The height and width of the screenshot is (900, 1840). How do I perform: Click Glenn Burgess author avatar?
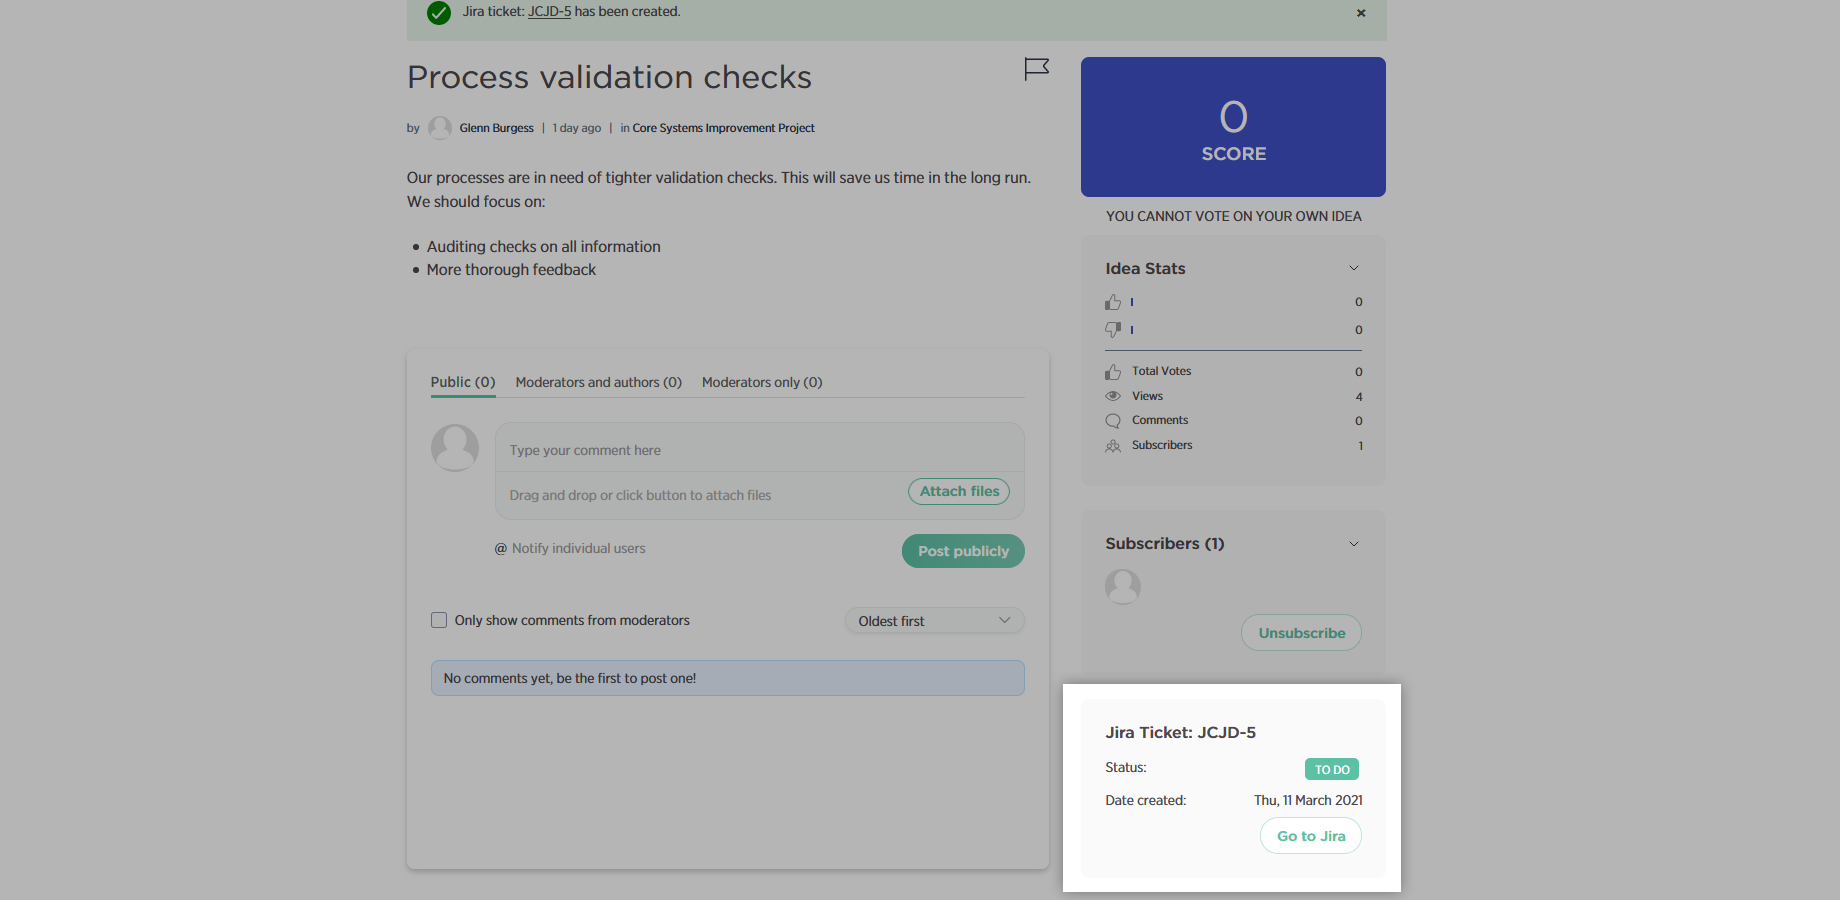440,128
